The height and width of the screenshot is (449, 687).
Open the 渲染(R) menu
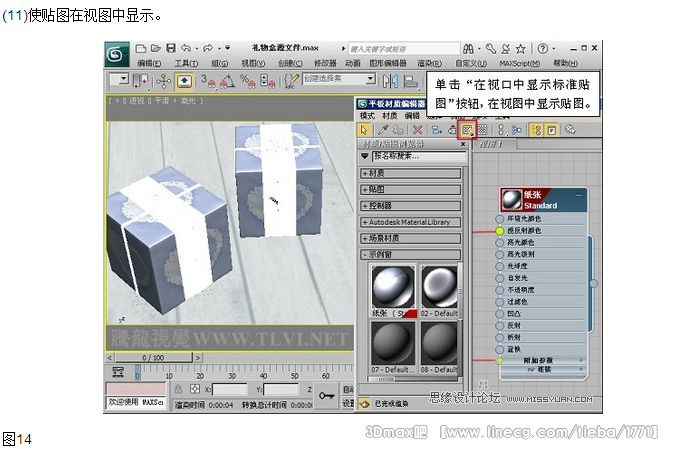coord(429,64)
